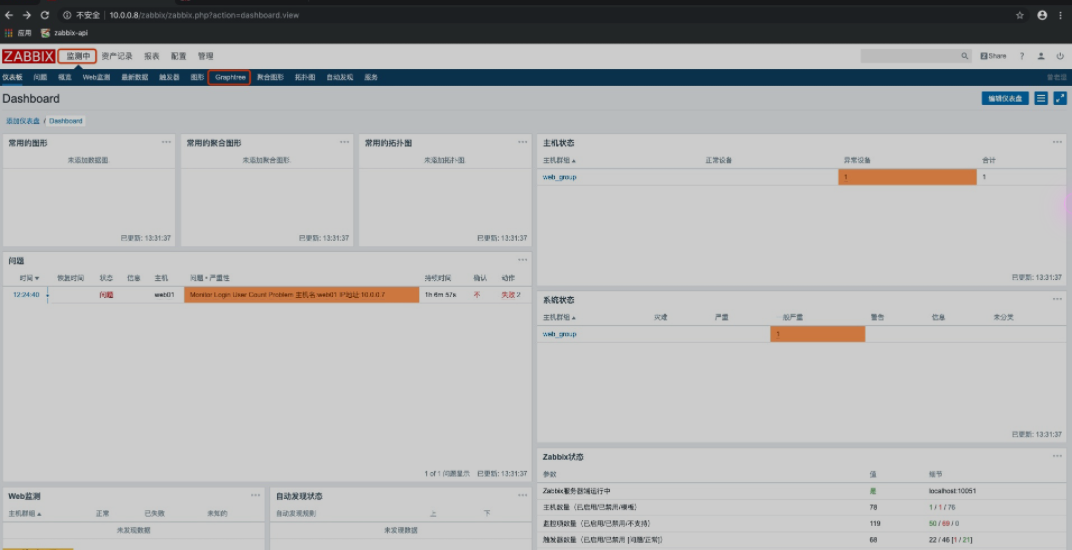
Task: Open the 问题 widget ellipsis menu
Action: (x=522, y=260)
